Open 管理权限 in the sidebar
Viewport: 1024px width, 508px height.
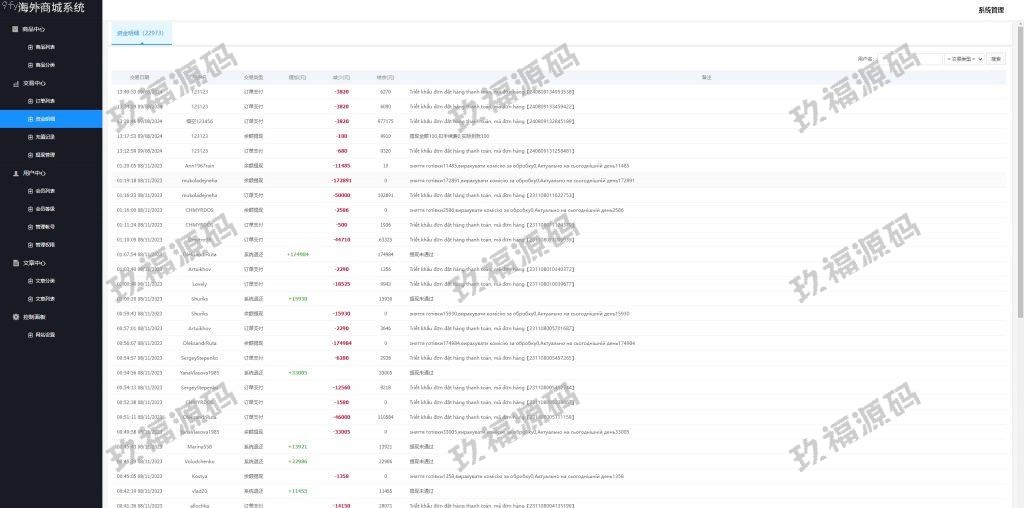pyautogui.click(x=45, y=245)
